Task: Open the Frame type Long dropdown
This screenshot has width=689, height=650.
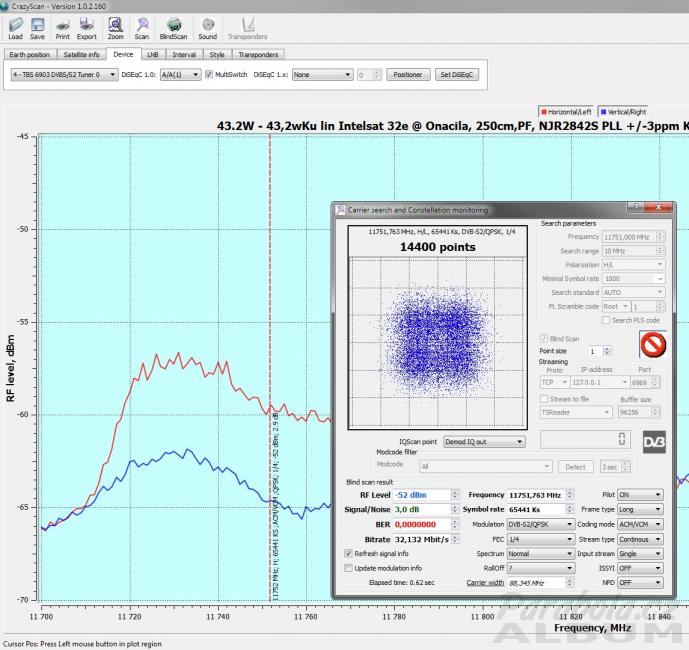Action: tap(640, 509)
